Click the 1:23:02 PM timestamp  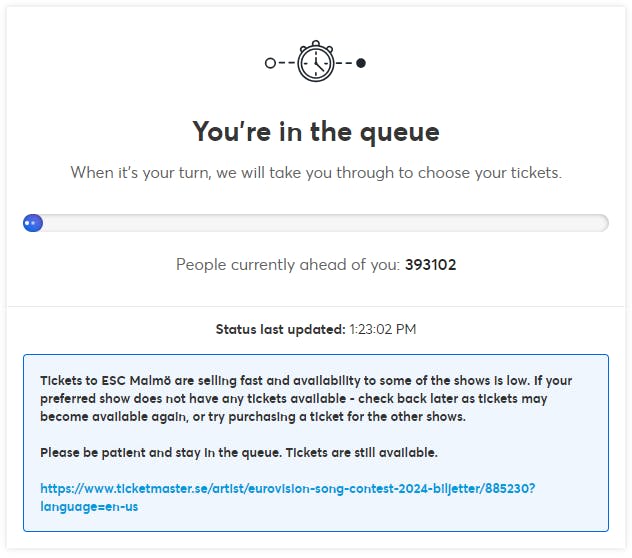point(382,329)
